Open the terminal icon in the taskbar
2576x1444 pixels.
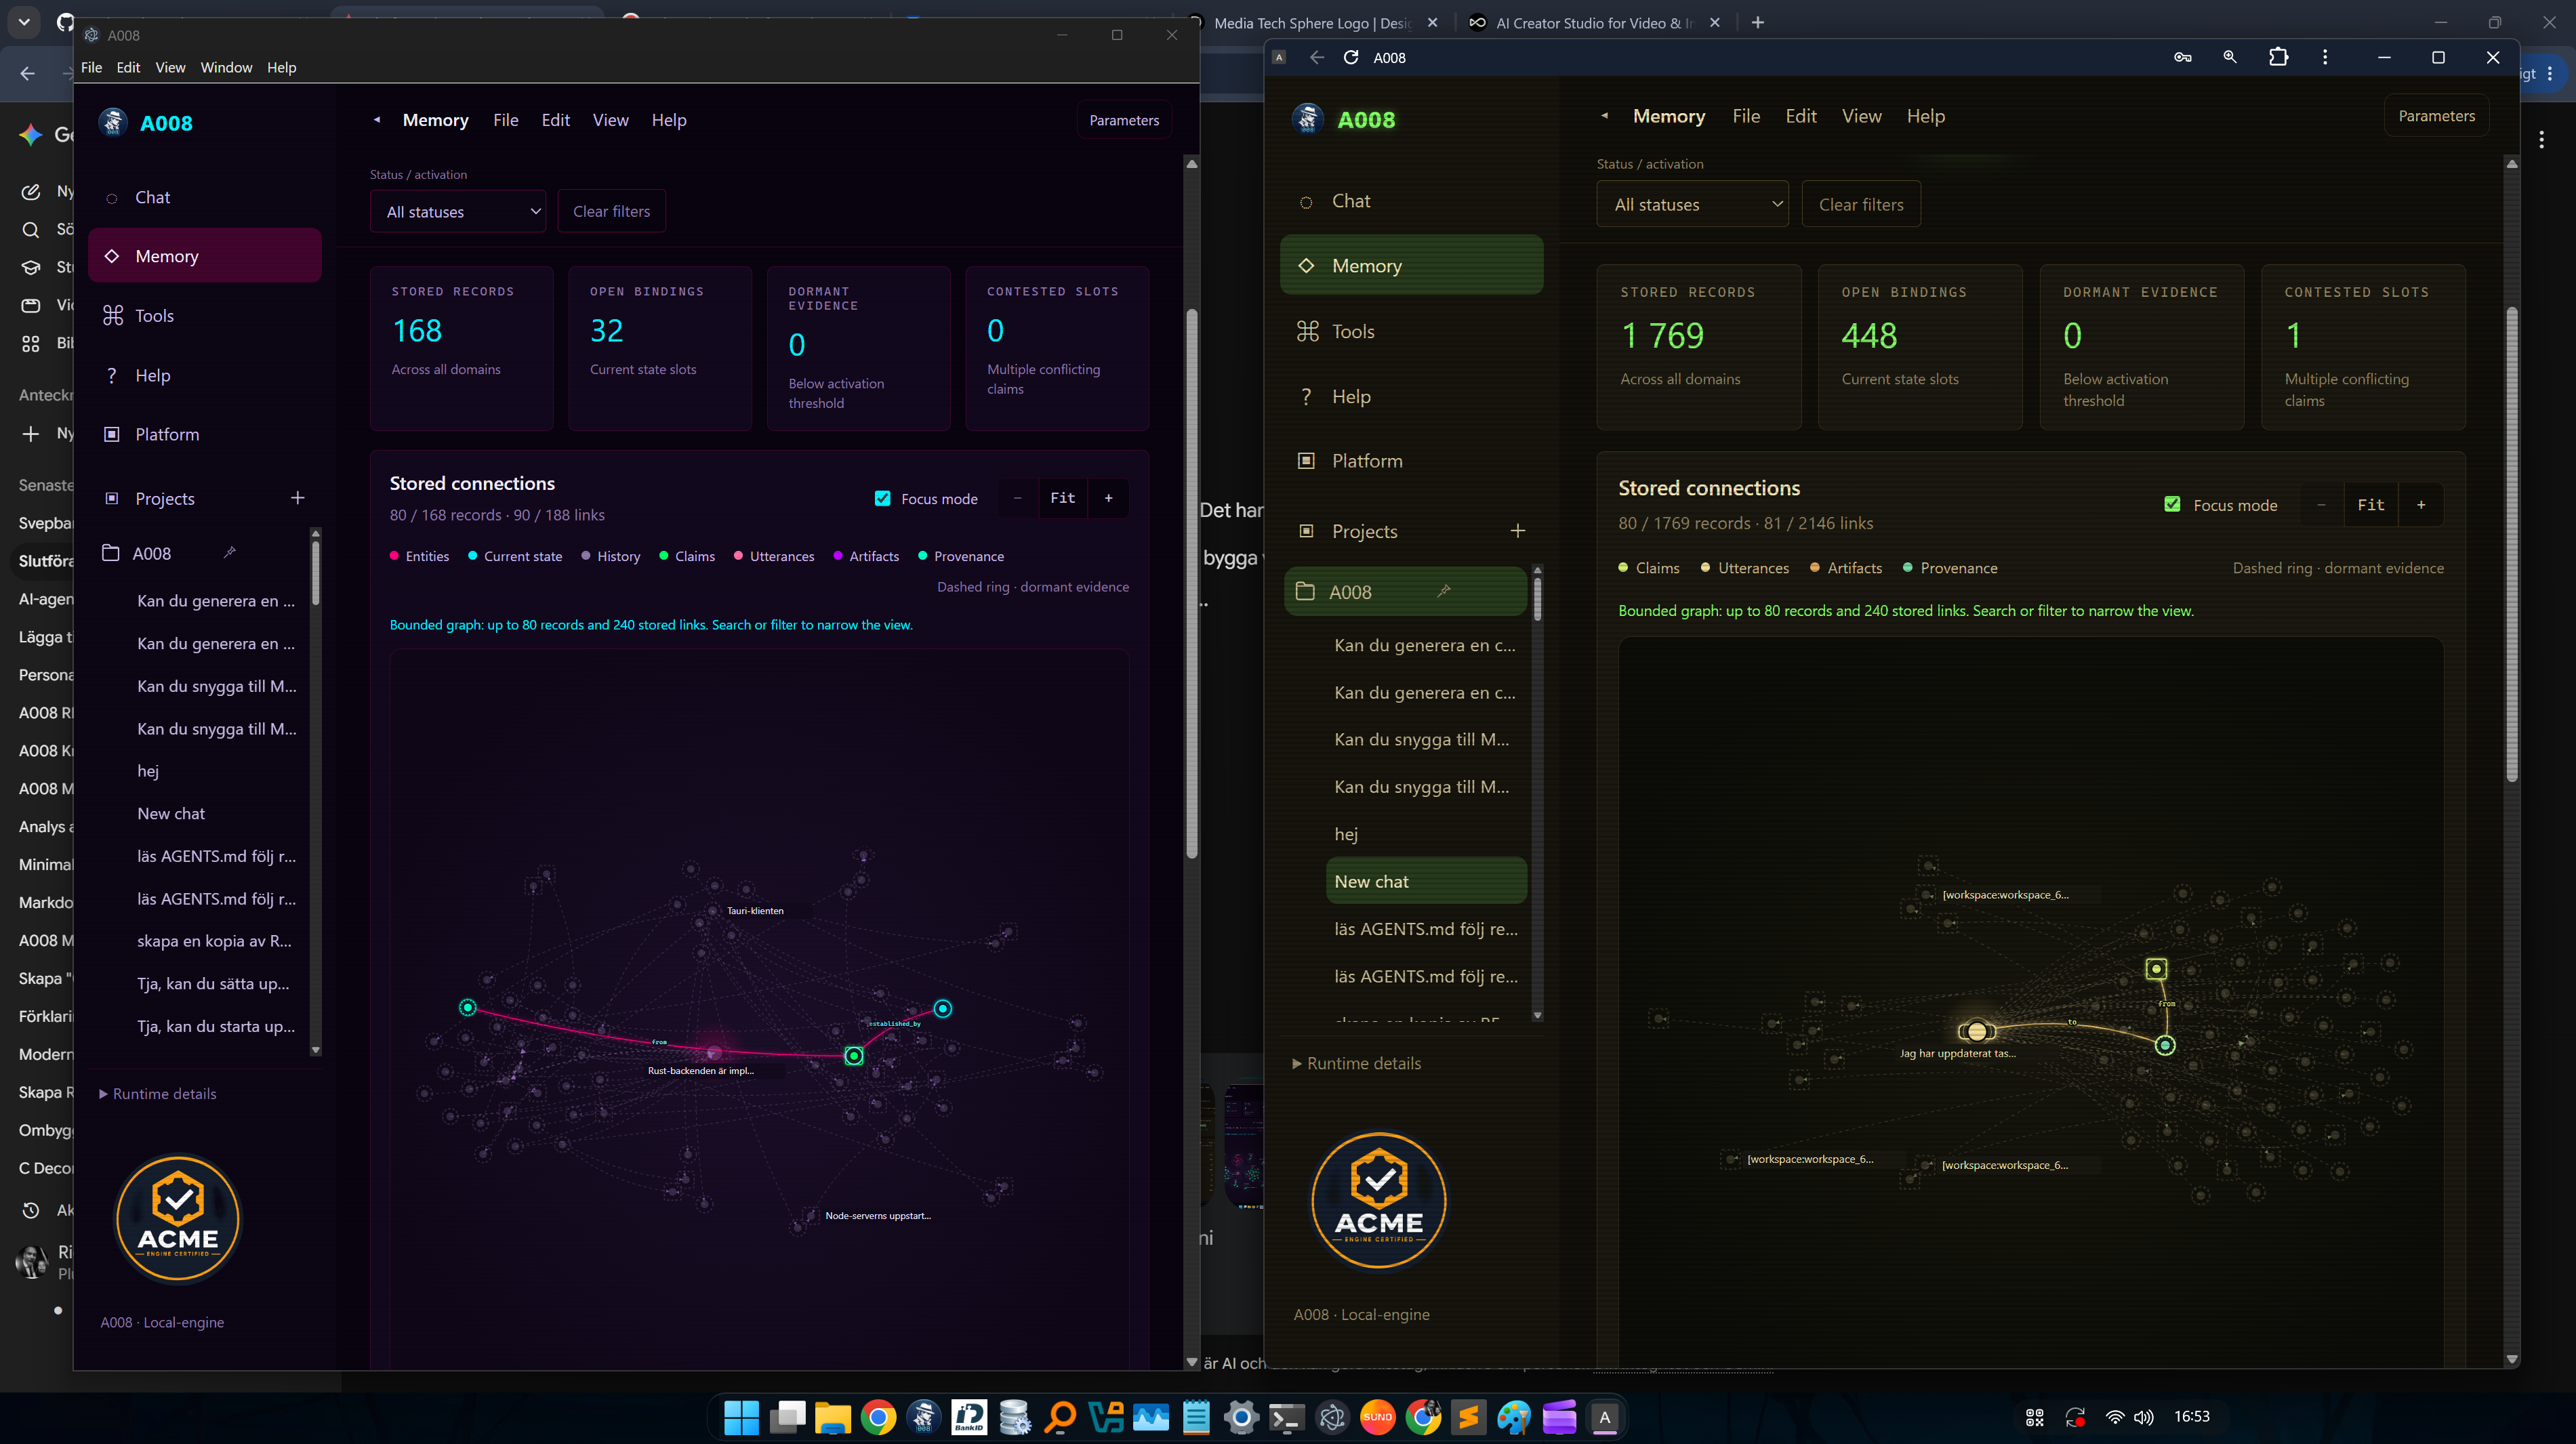(x=1286, y=1417)
